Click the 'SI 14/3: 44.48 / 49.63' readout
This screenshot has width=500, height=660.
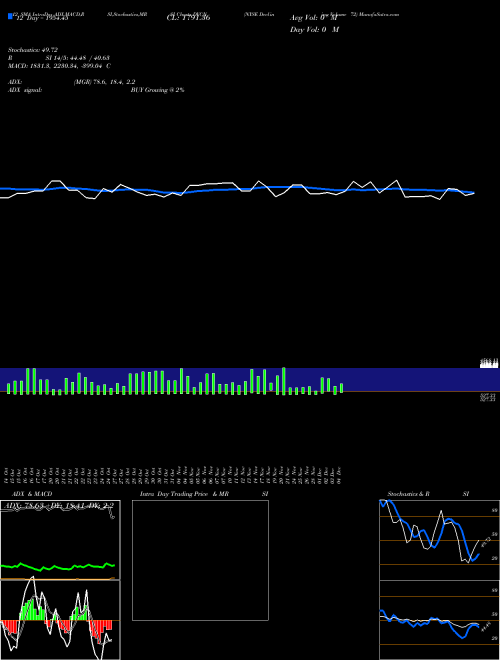(x=78, y=58)
